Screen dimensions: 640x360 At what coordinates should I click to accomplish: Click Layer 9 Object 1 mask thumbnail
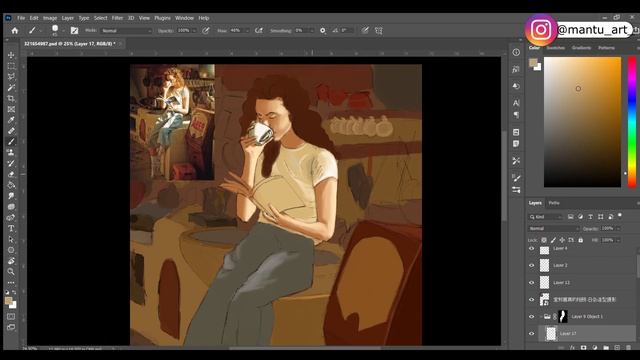point(563,316)
